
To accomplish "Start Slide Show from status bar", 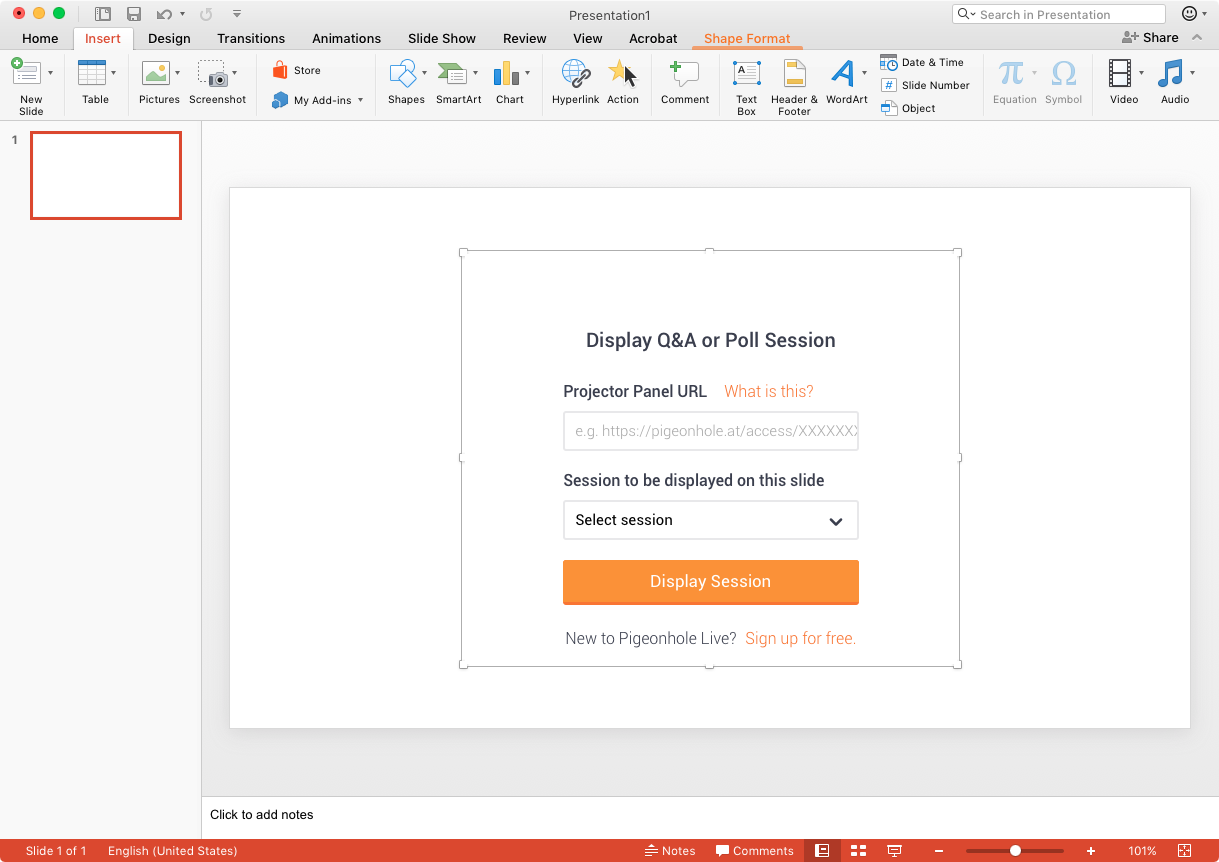I will [895, 851].
